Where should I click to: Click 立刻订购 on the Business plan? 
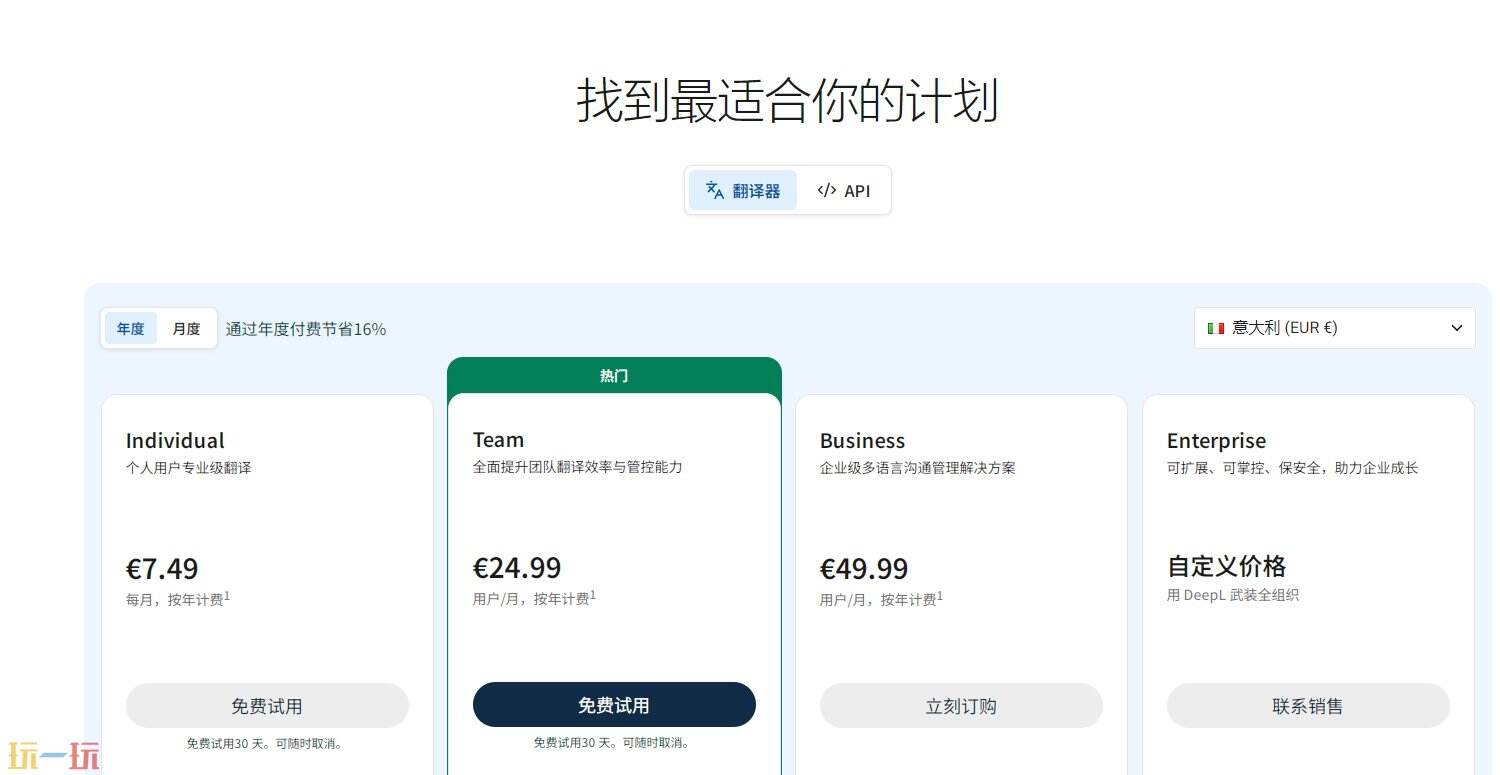tap(960, 705)
